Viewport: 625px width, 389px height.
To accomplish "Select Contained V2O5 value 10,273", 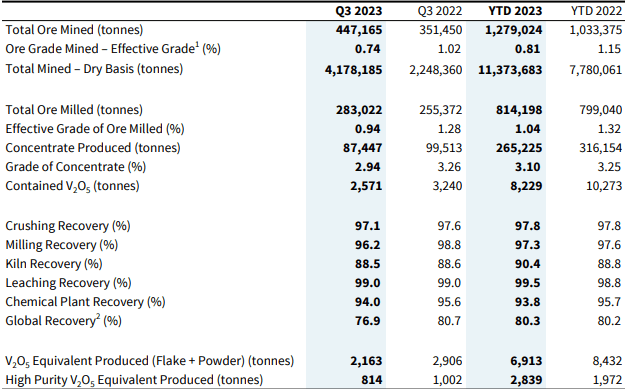I will click(x=604, y=186).
